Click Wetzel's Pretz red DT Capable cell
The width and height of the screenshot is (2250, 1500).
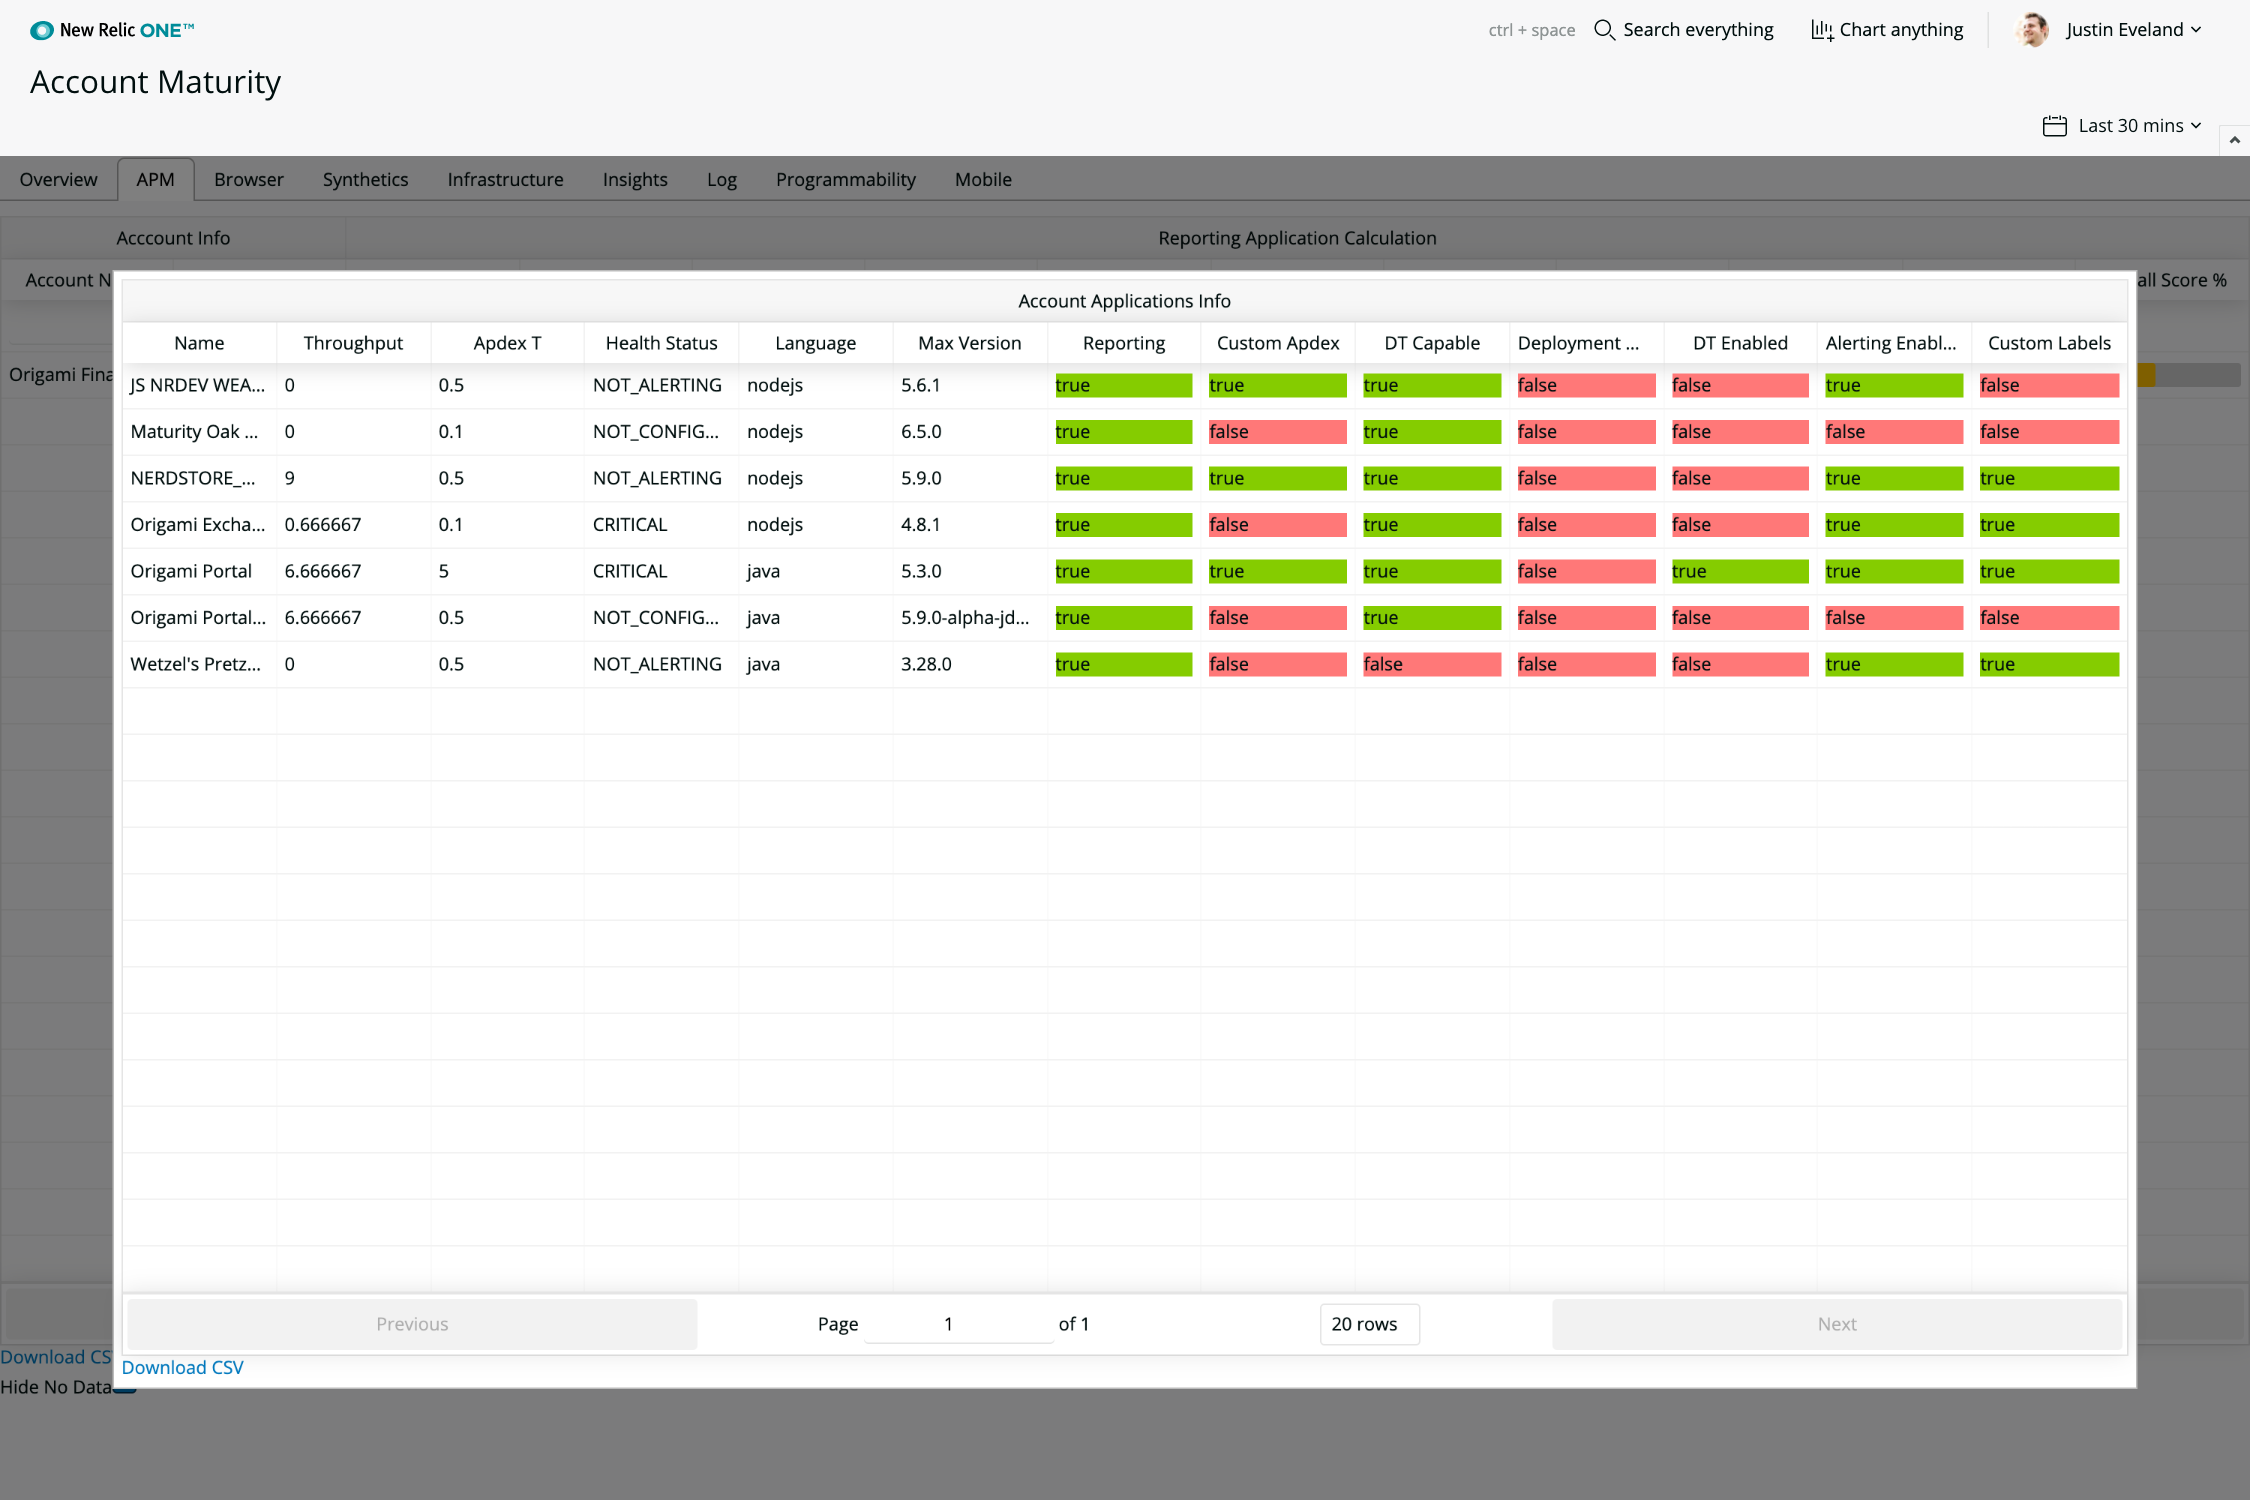click(x=1431, y=664)
